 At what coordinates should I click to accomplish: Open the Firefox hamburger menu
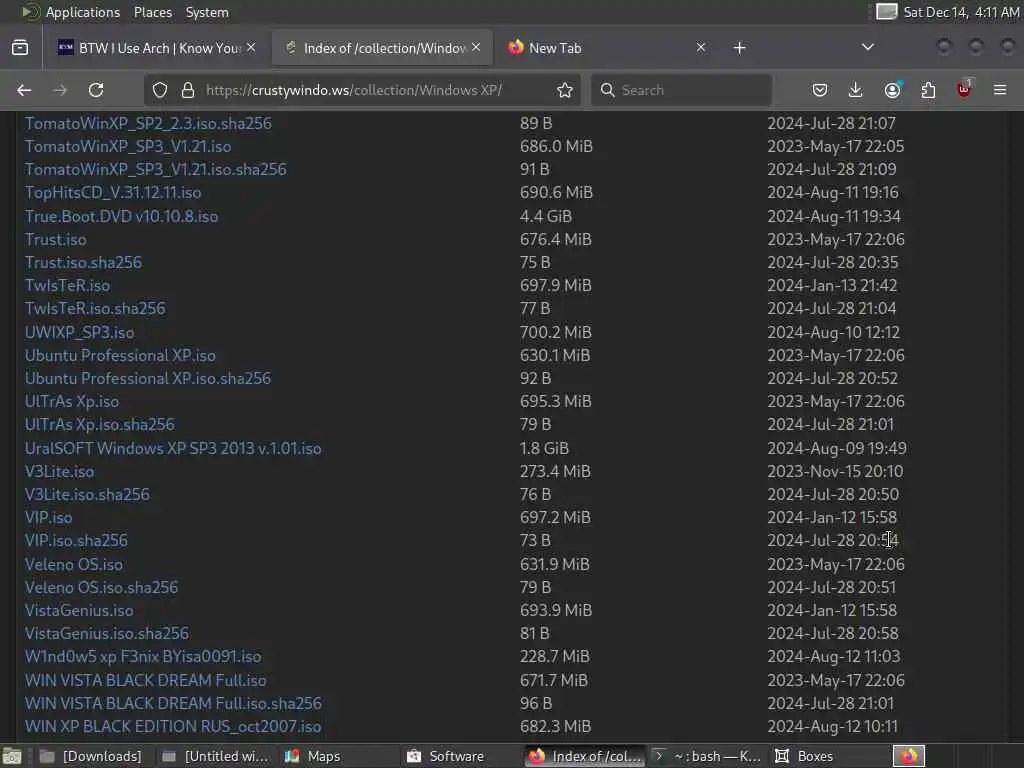1000,90
